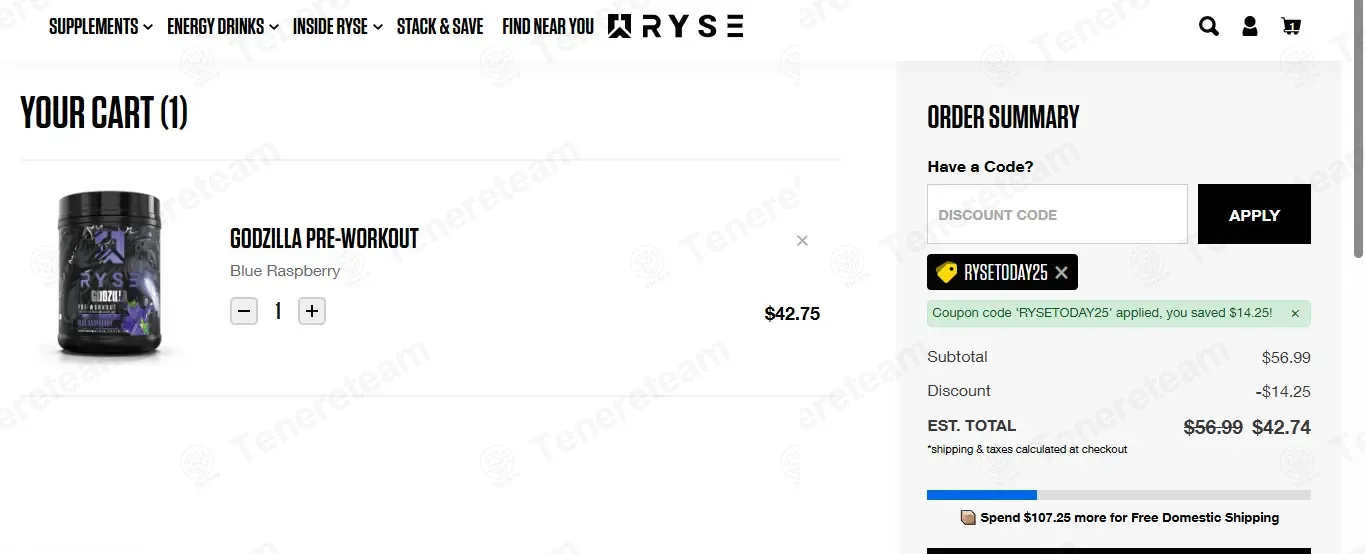Open the Find Near You page
The image size is (1365, 554).
coord(548,27)
